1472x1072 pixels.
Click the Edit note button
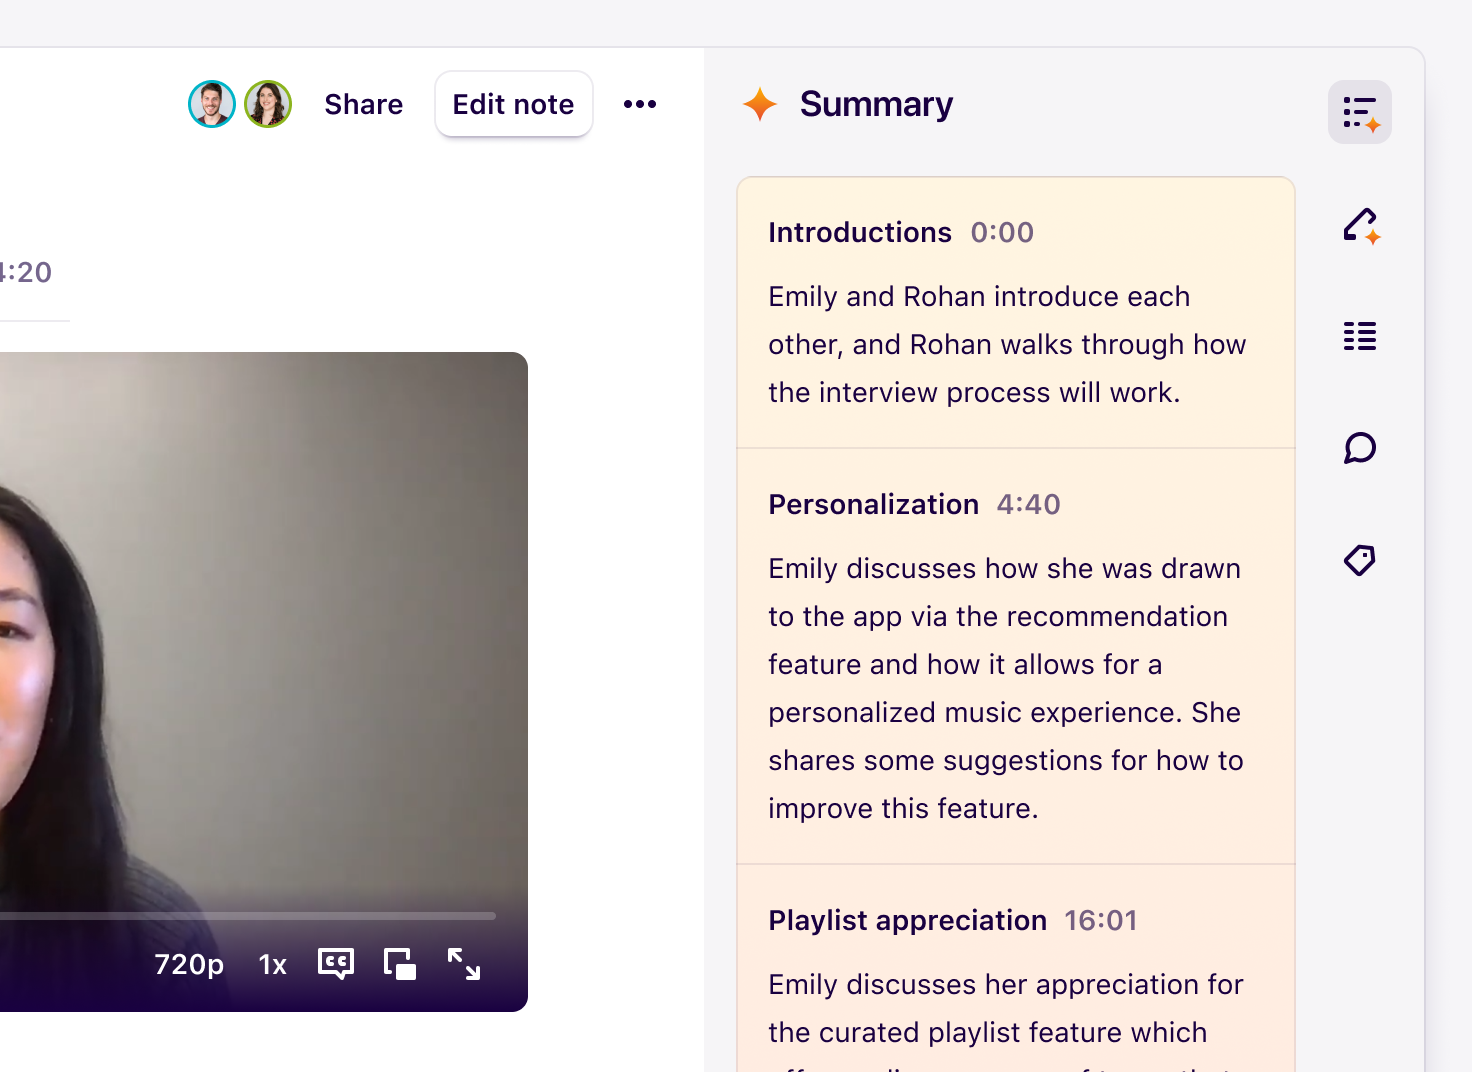coord(513,103)
